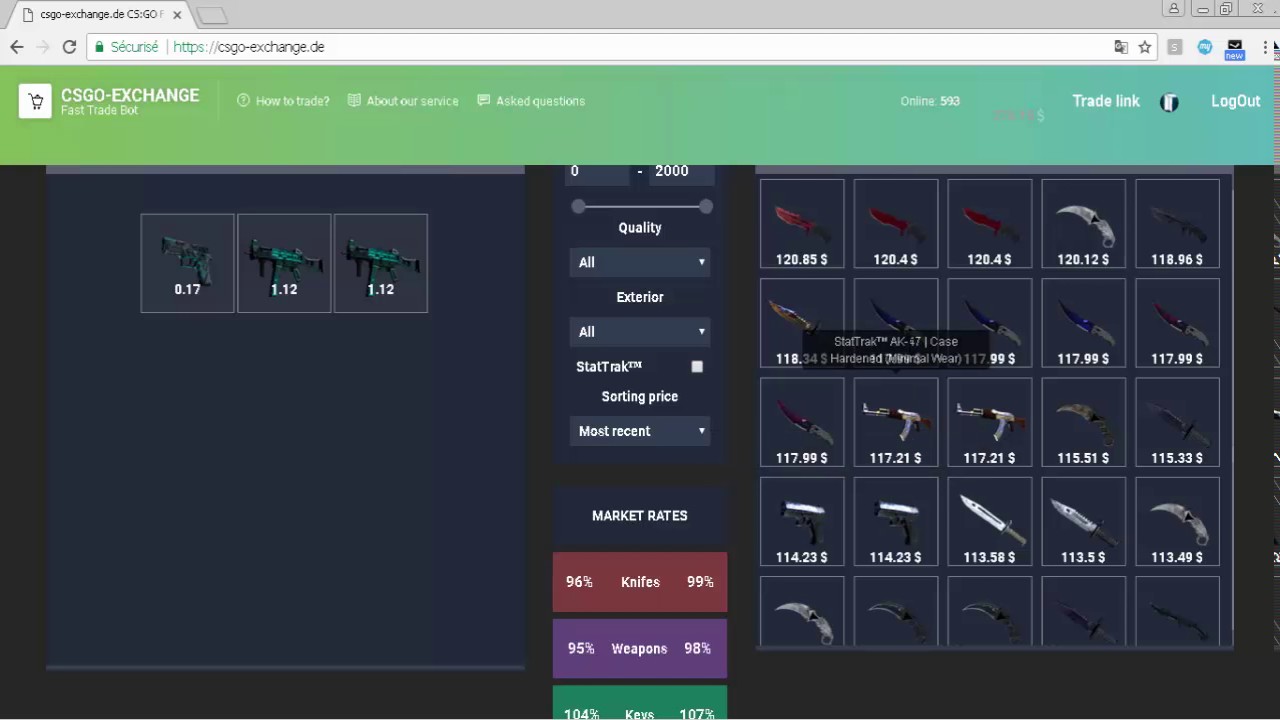
Task: Open the How to trade? help link
Action: pyautogui.click(x=283, y=101)
